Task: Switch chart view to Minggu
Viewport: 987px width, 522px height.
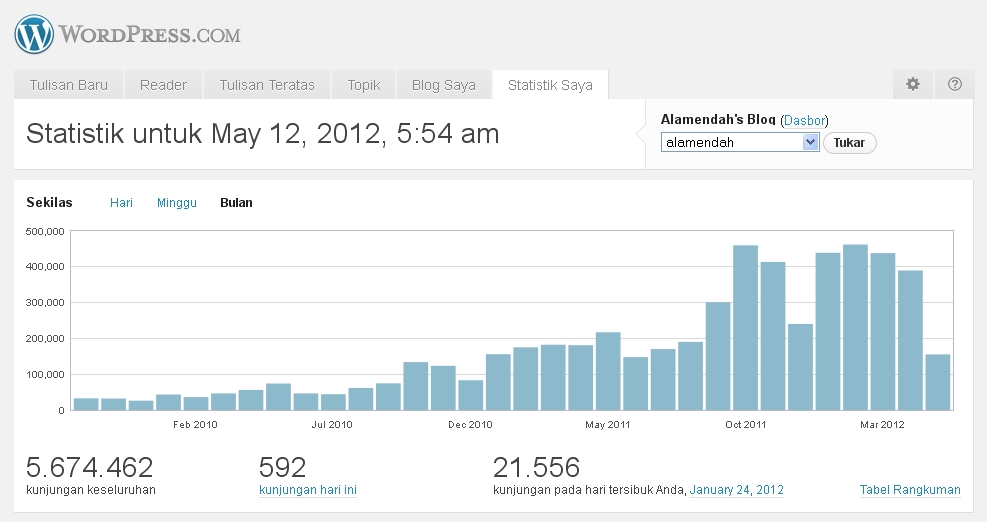Action: tap(176, 203)
